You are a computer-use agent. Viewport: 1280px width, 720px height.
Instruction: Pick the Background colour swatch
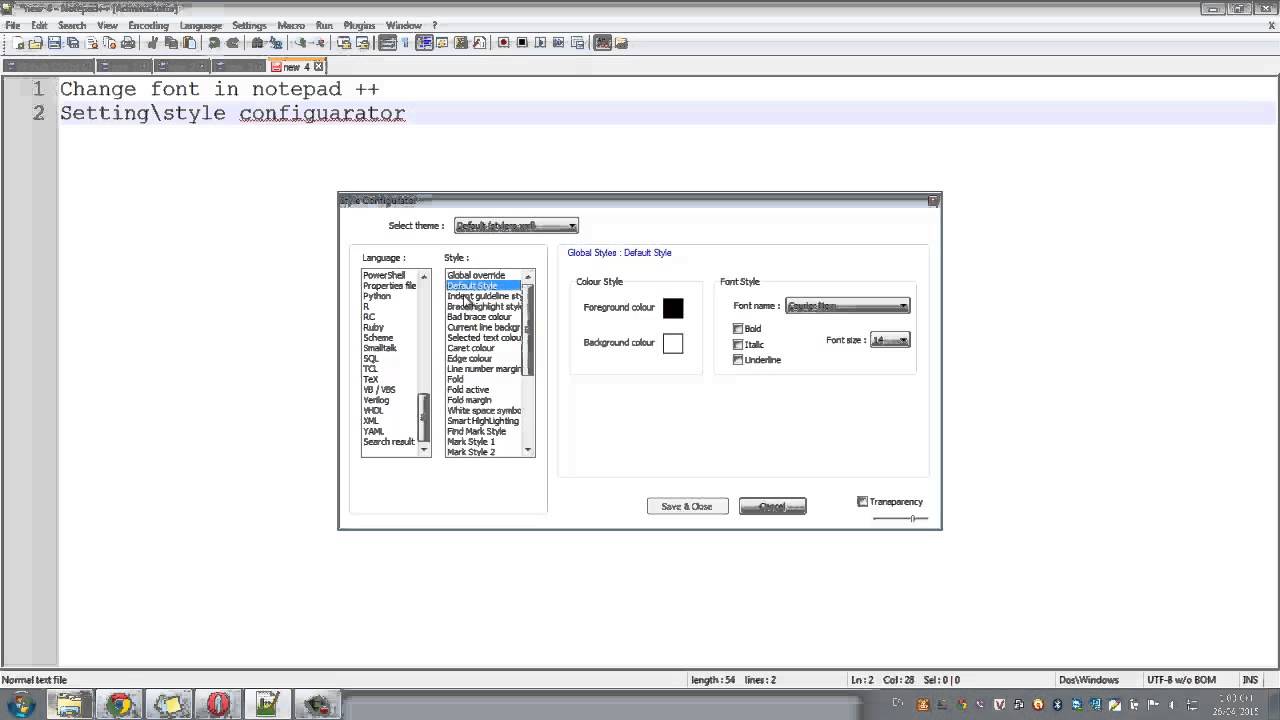click(673, 343)
